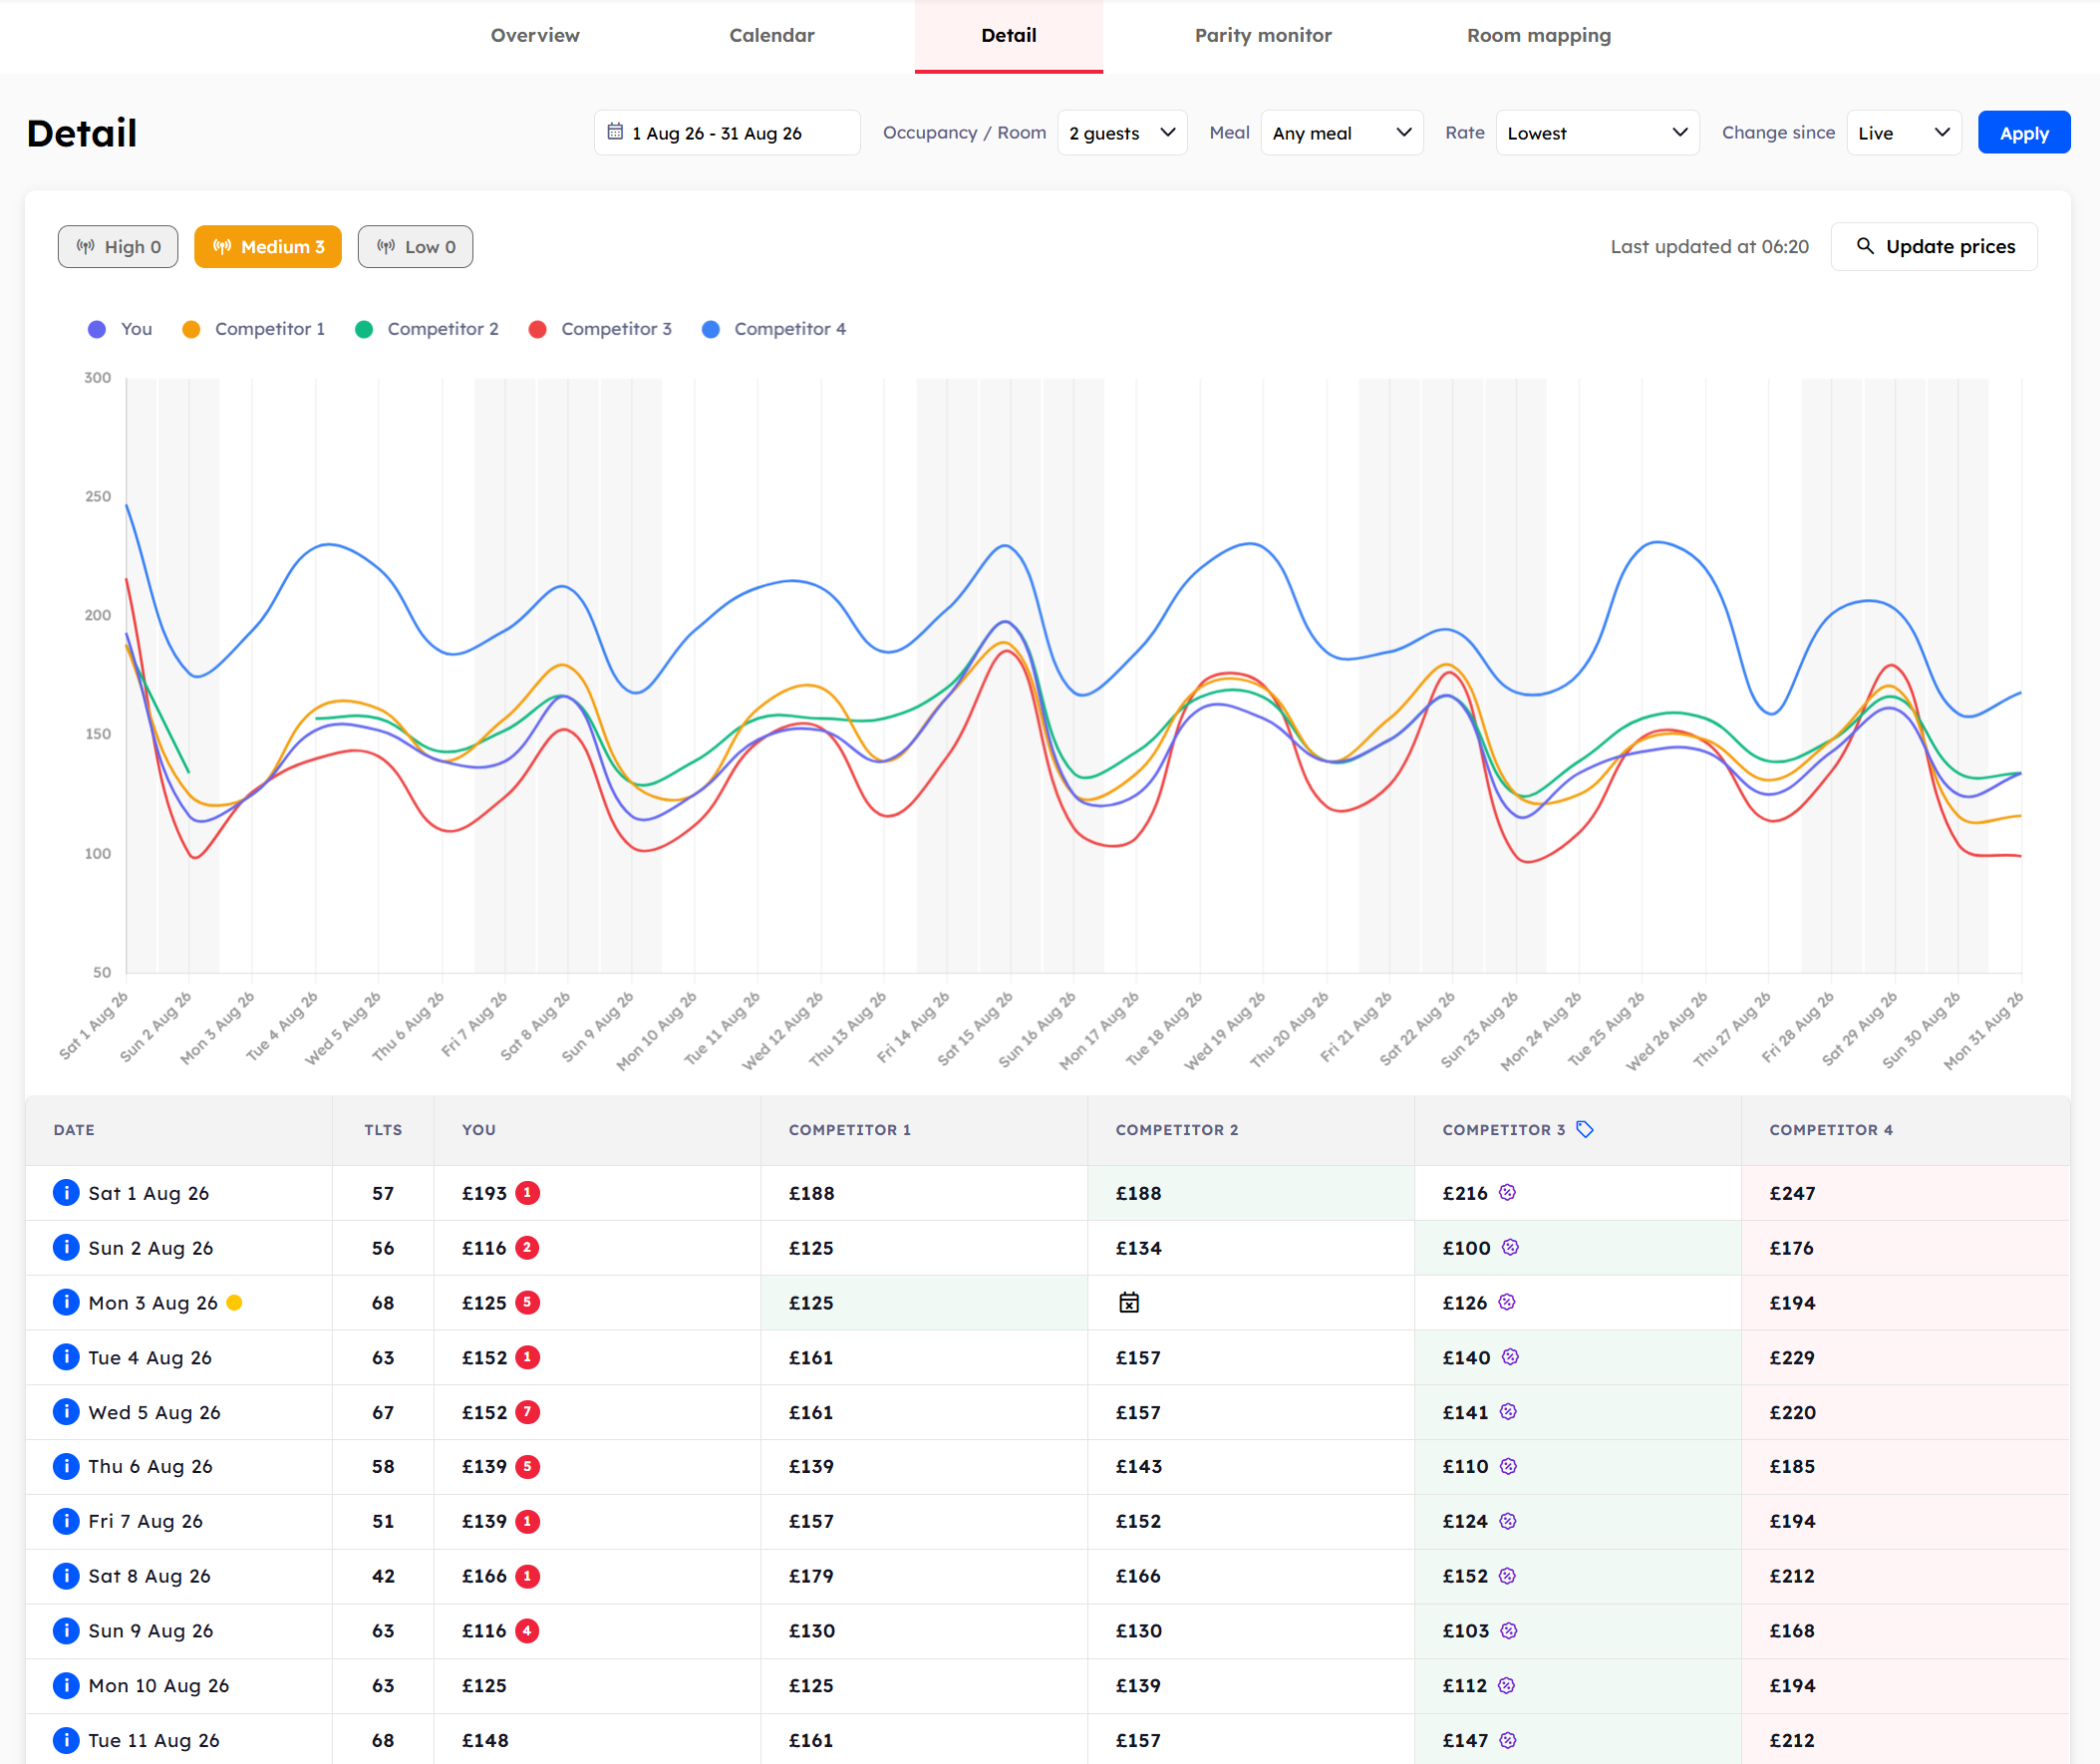
Task: Toggle the Low 0 demand filter
Action: [415, 246]
